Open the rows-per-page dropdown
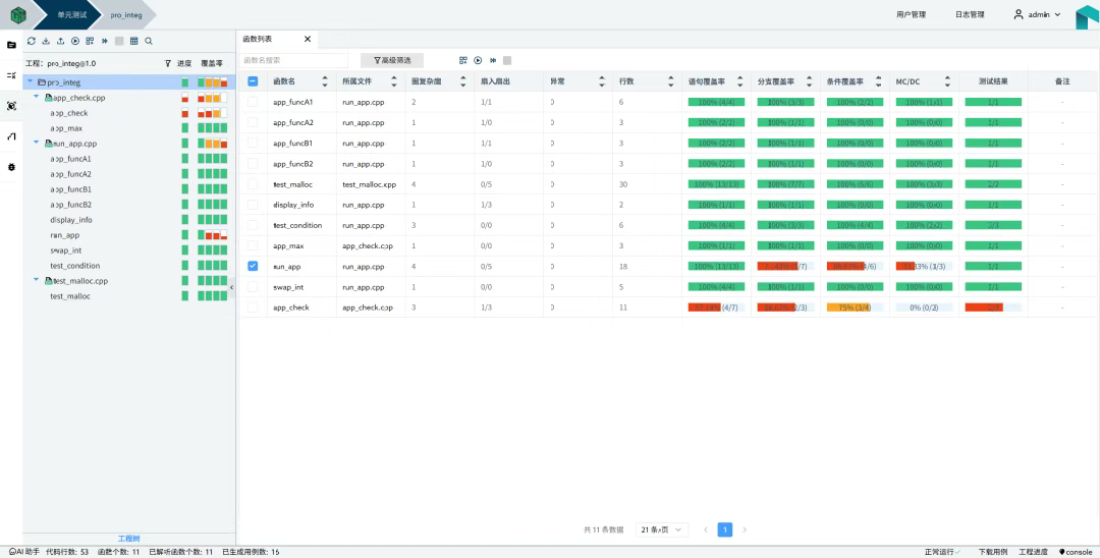The width and height of the screenshot is (1100, 558). point(664,529)
